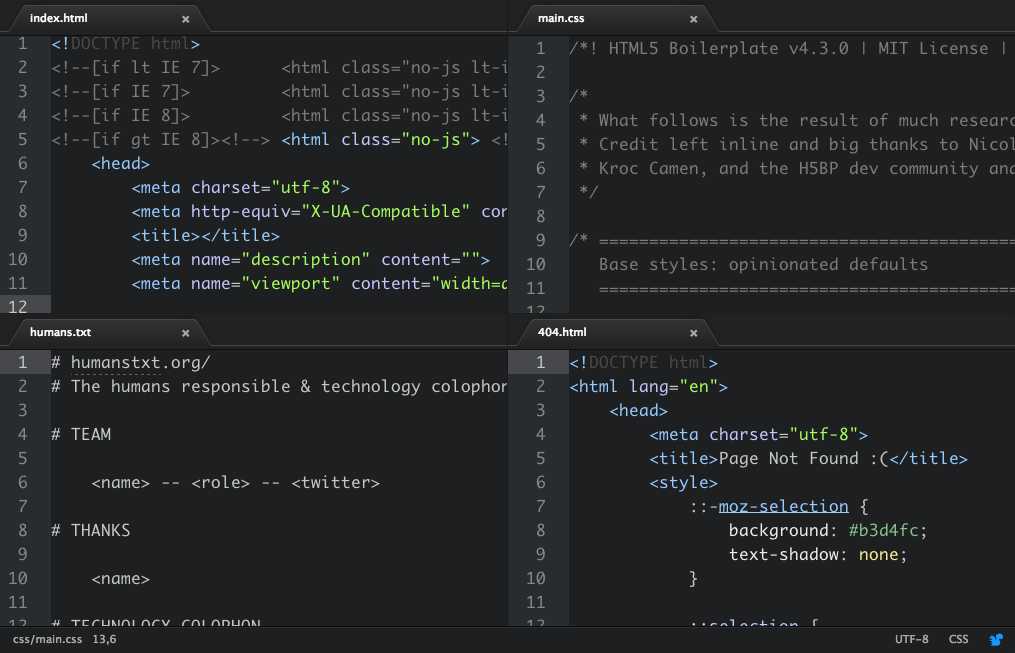The width and height of the screenshot is (1015, 653).
Task: Click the '# TEAM' heading in humans.txt
Action: tap(81, 434)
